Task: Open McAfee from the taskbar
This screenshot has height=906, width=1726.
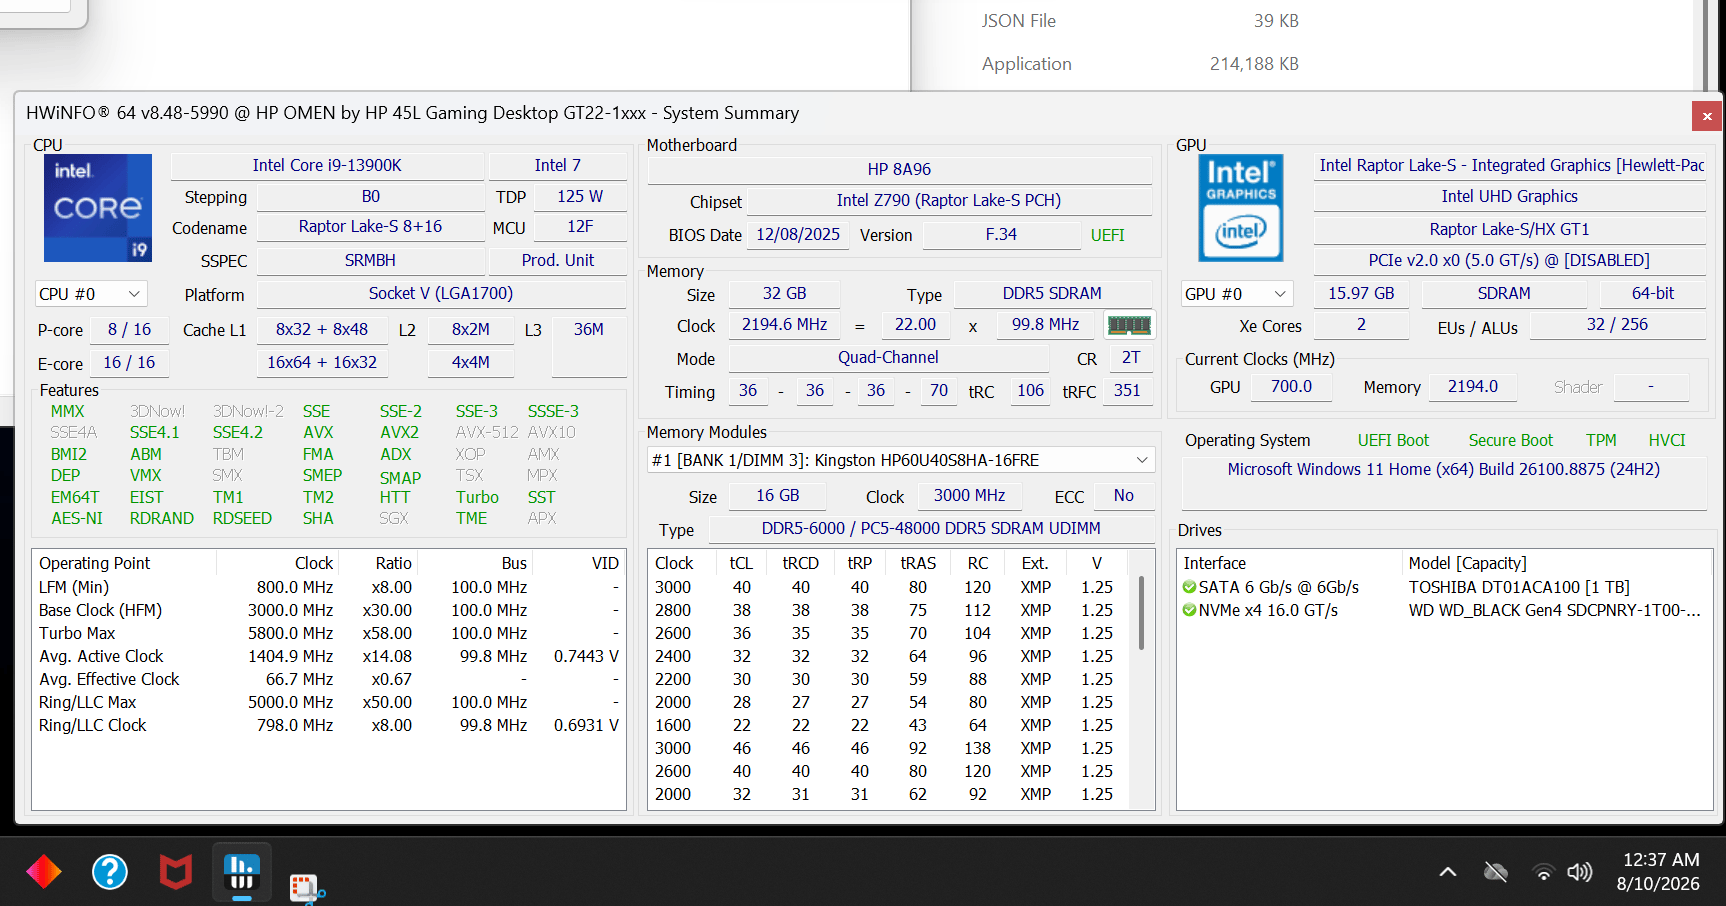Action: point(176,872)
